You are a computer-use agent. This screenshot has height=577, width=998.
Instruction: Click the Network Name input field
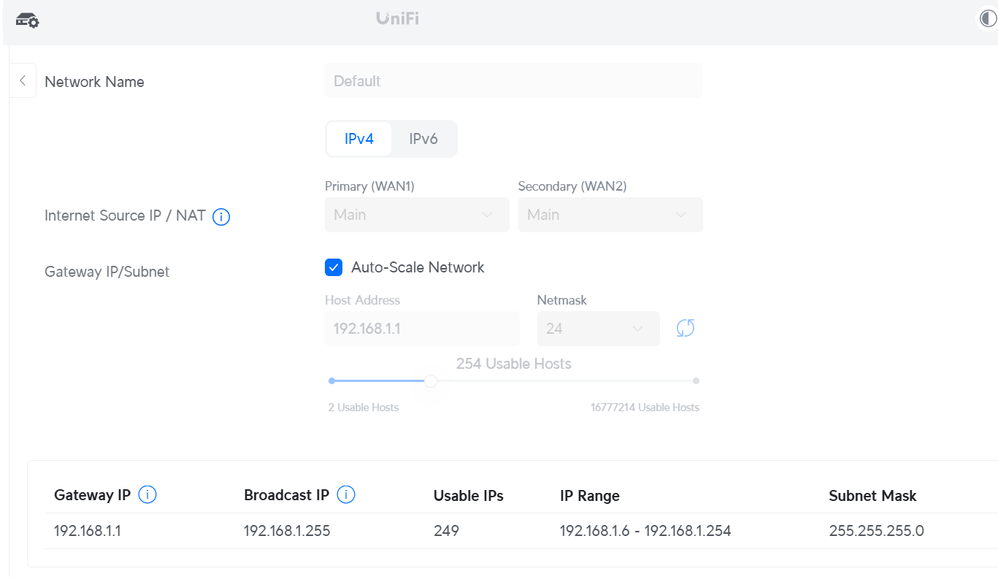pos(513,81)
